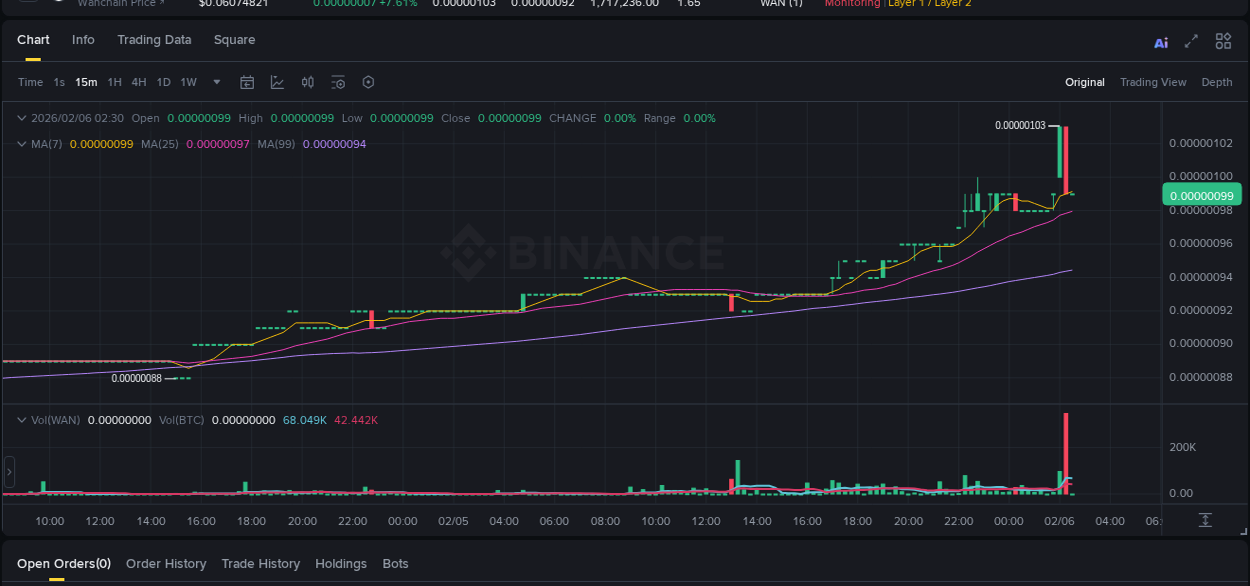Open the Order History tab
1250x586 pixels.
166,563
